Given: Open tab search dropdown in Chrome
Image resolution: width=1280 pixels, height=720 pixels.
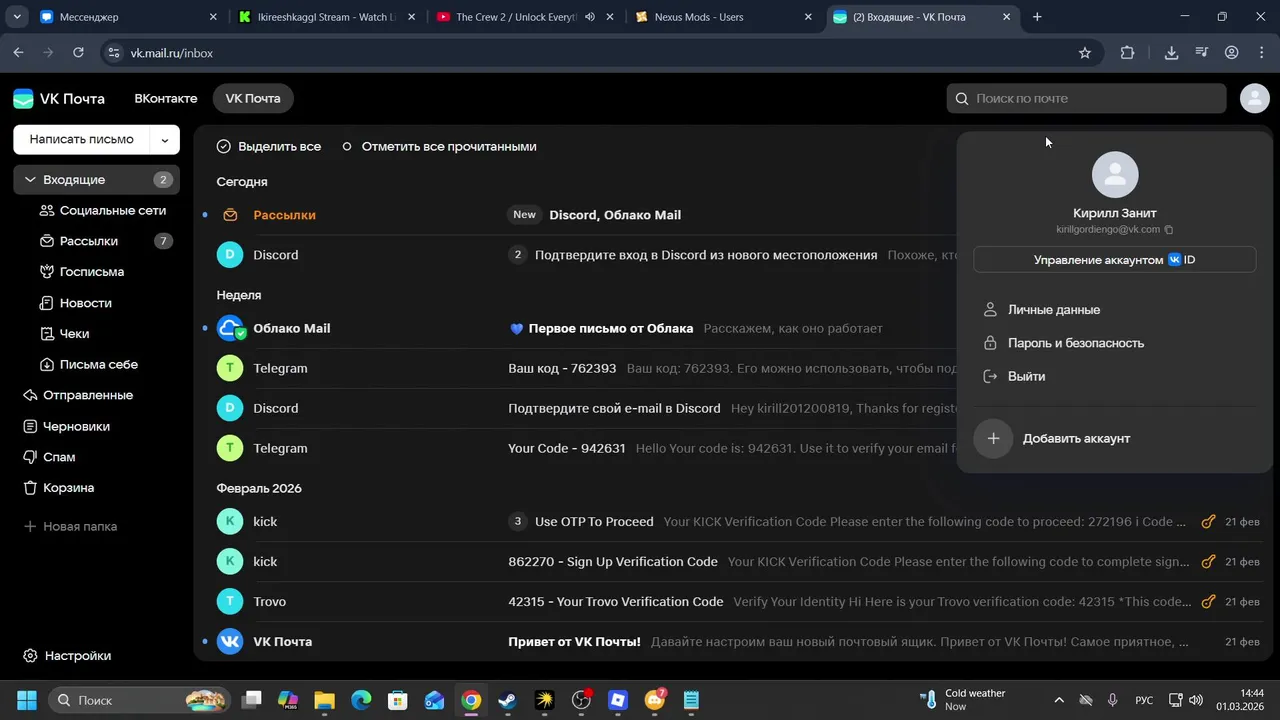Looking at the screenshot, I should 16,17.
